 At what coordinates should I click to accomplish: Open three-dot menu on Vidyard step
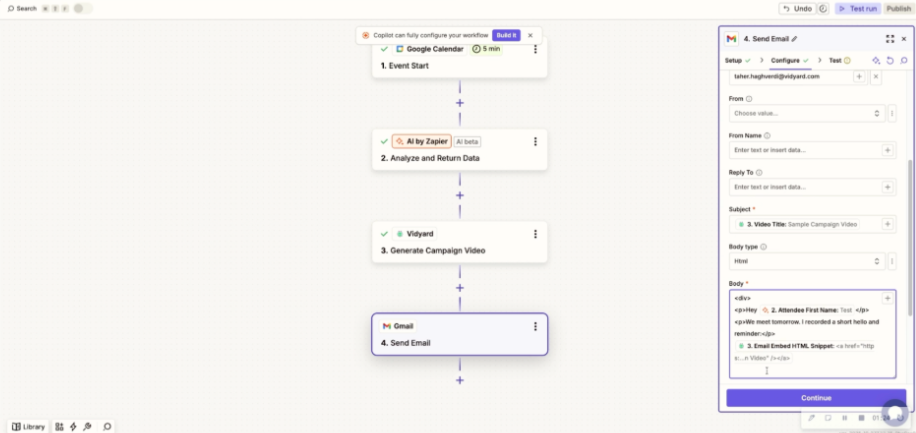[536, 234]
